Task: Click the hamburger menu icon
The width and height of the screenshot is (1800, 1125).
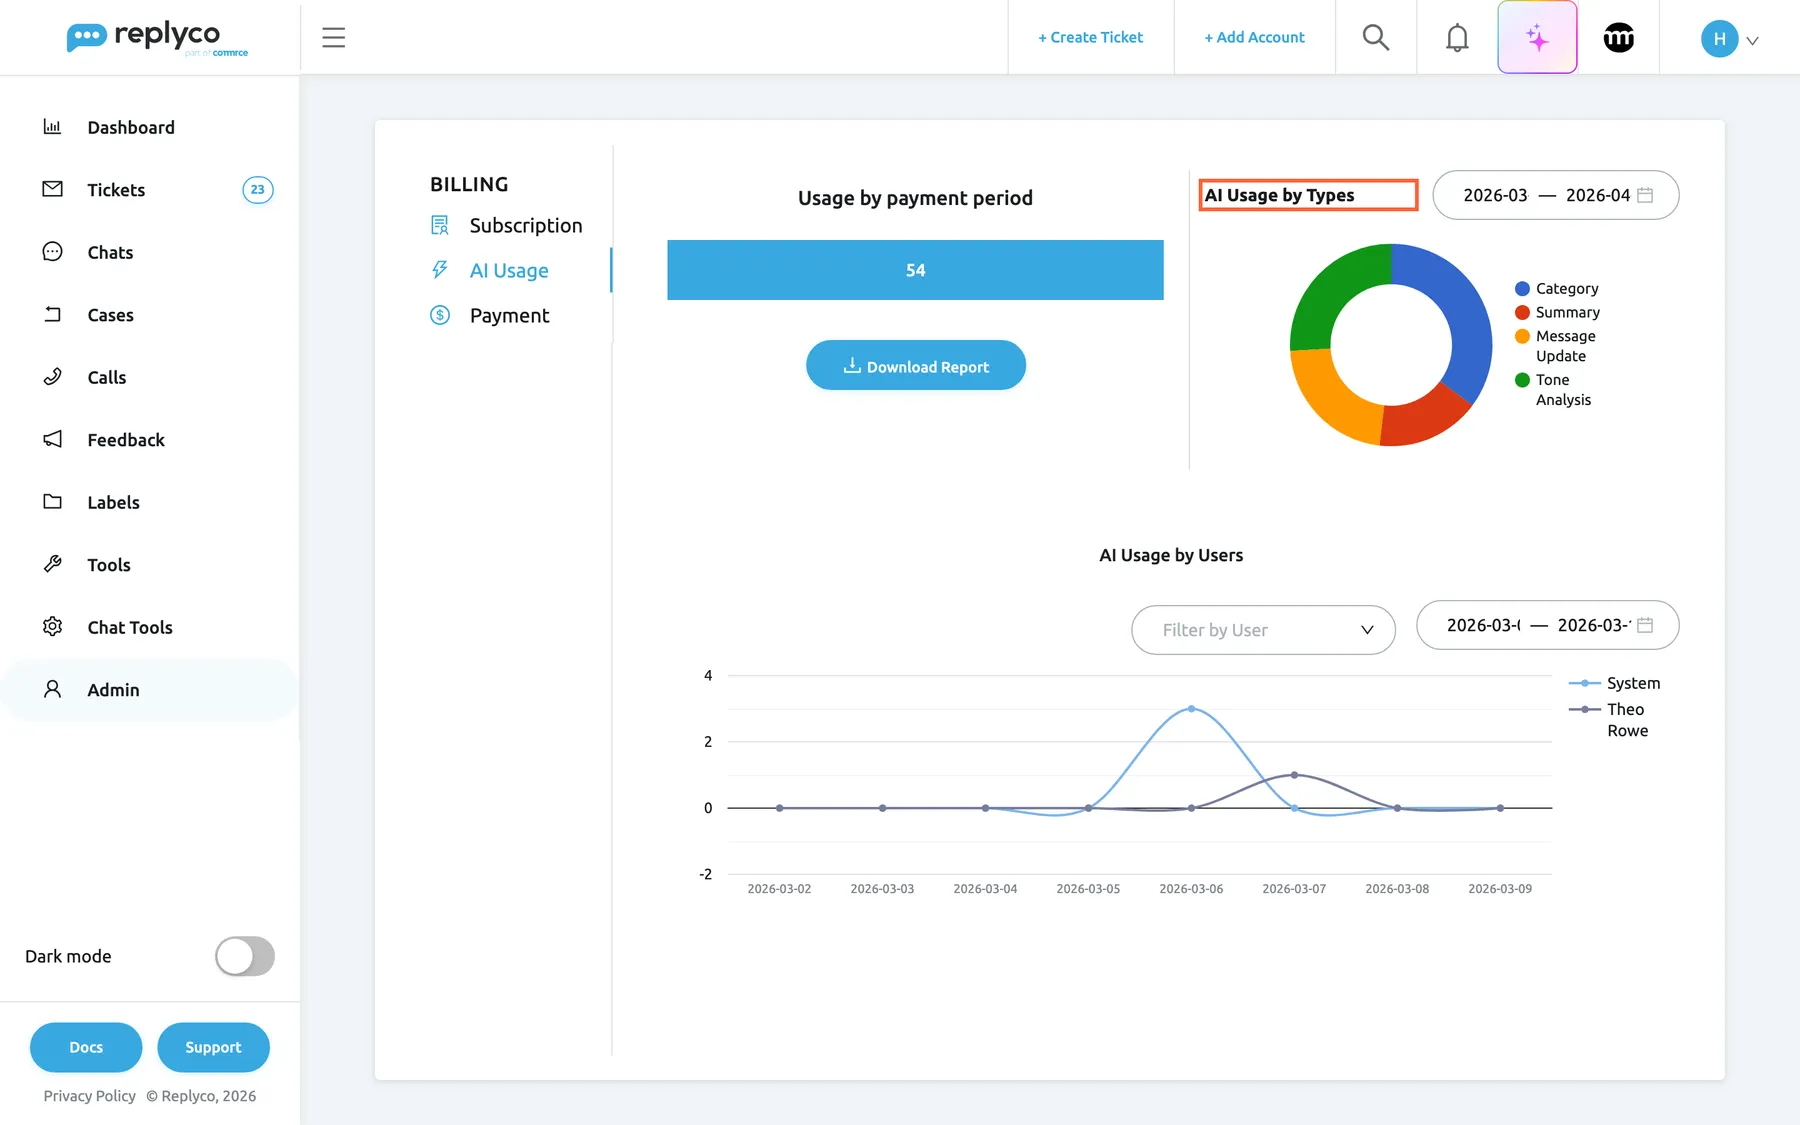Action: [x=333, y=38]
